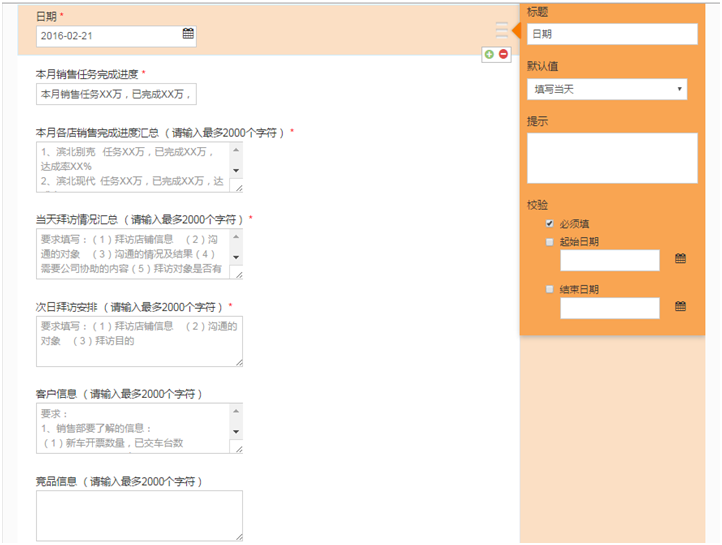Click the empty 提示 text area
The width and height of the screenshot is (722, 545).
pos(611,158)
